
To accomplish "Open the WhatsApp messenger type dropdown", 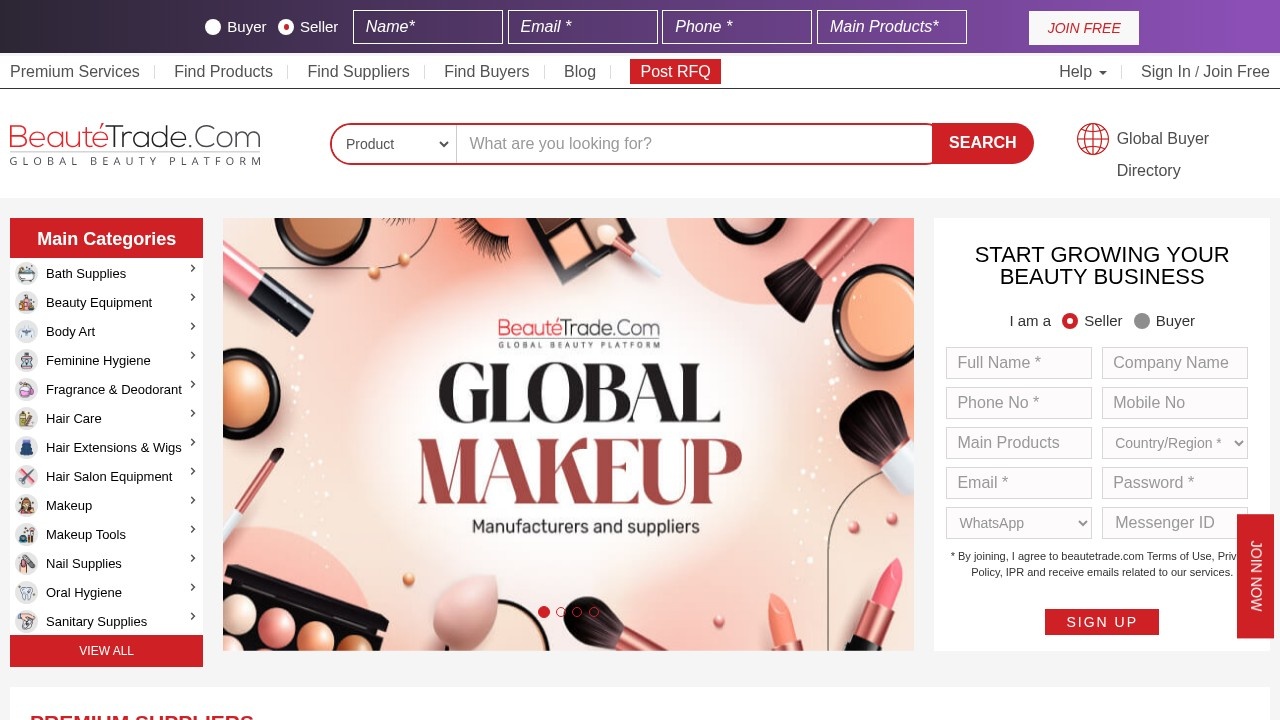I will pyautogui.click(x=1019, y=523).
